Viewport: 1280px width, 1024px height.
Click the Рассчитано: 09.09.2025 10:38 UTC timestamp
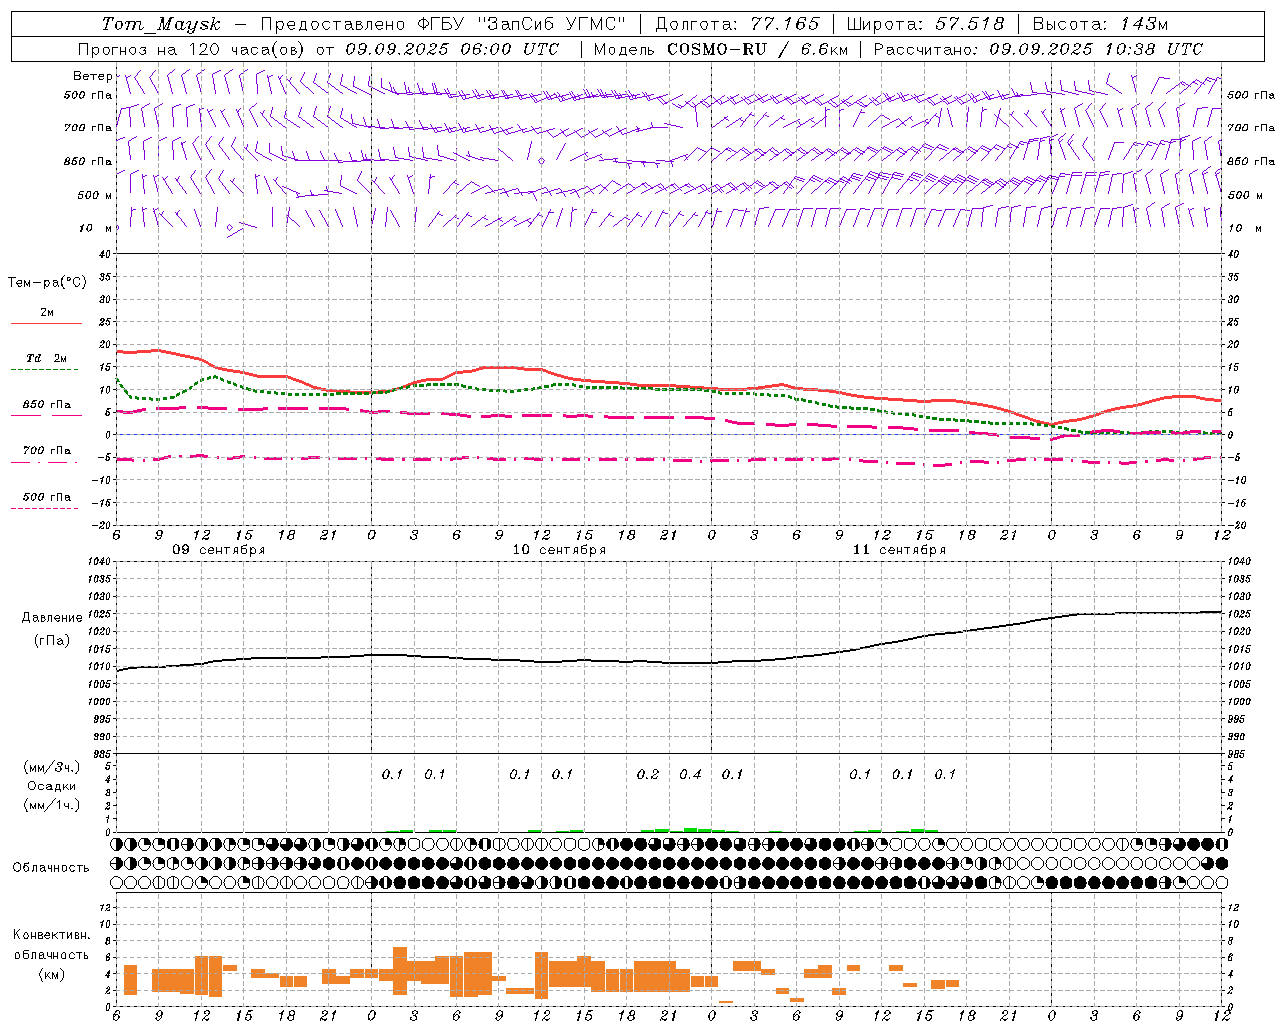pos(1038,49)
